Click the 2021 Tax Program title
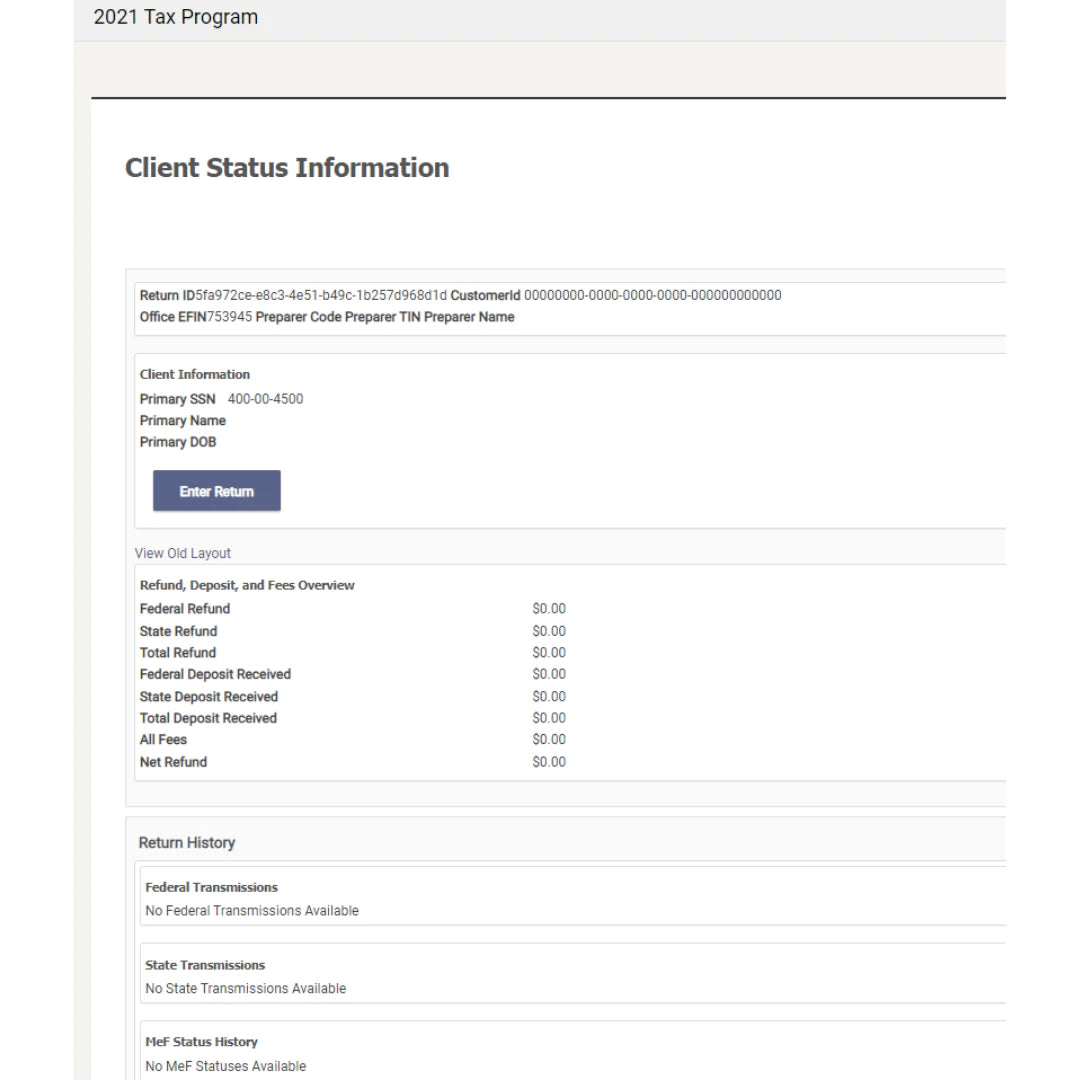1080x1080 pixels. pos(175,17)
